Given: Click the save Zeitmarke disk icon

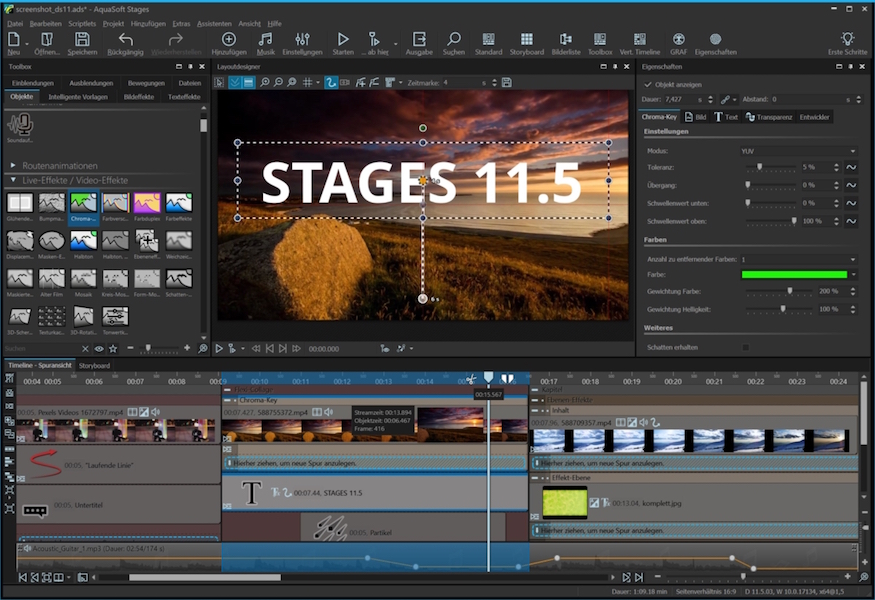Looking at the screenshot, I should pyautogui.click(x=507, y=83).
